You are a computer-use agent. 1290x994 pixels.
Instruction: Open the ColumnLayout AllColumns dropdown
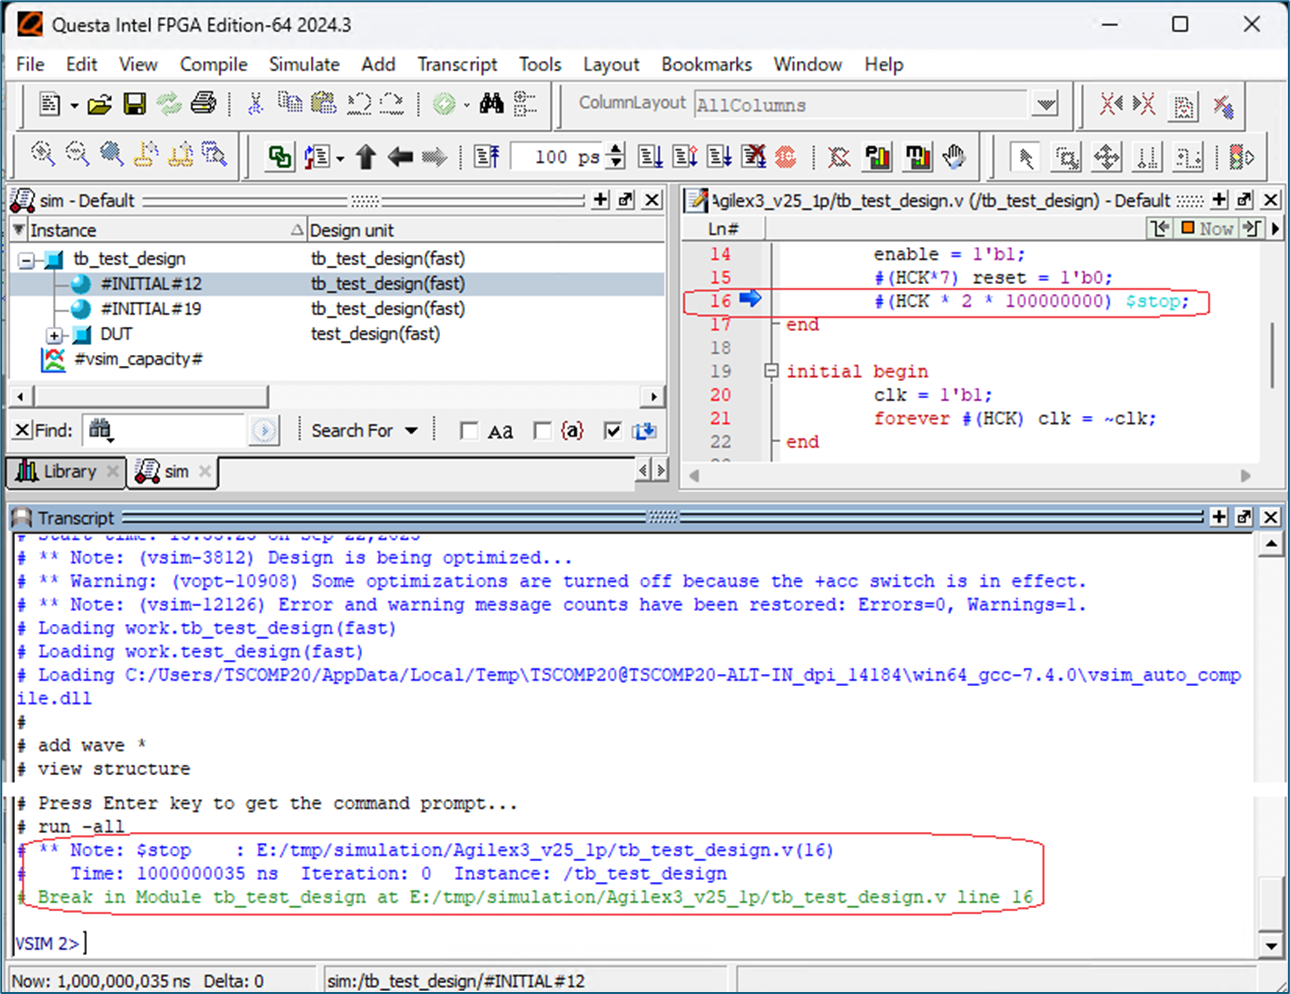pyautogui.click(x=1046, y=105)
